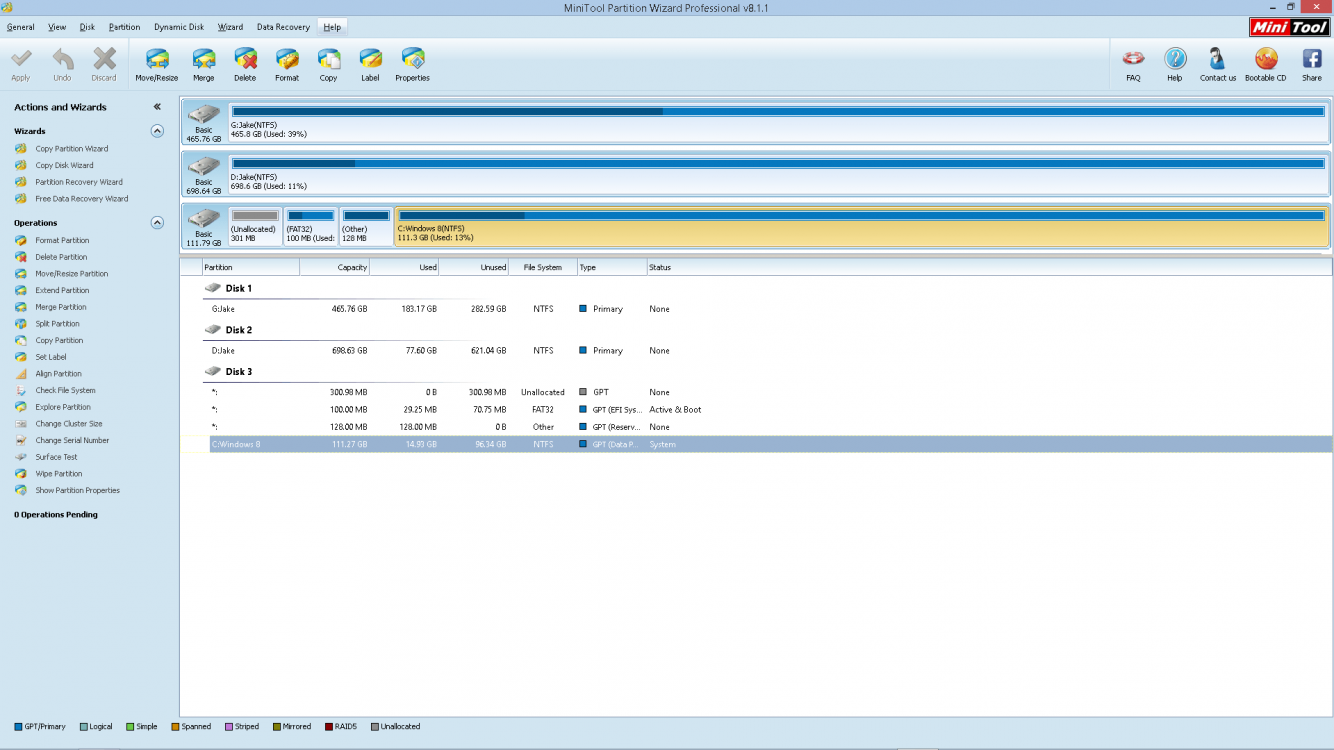Choose Set Label operation
Image resolution: width=1334 pixels, height=750 pixels.
pyautogui.click(x=51, y=357)
